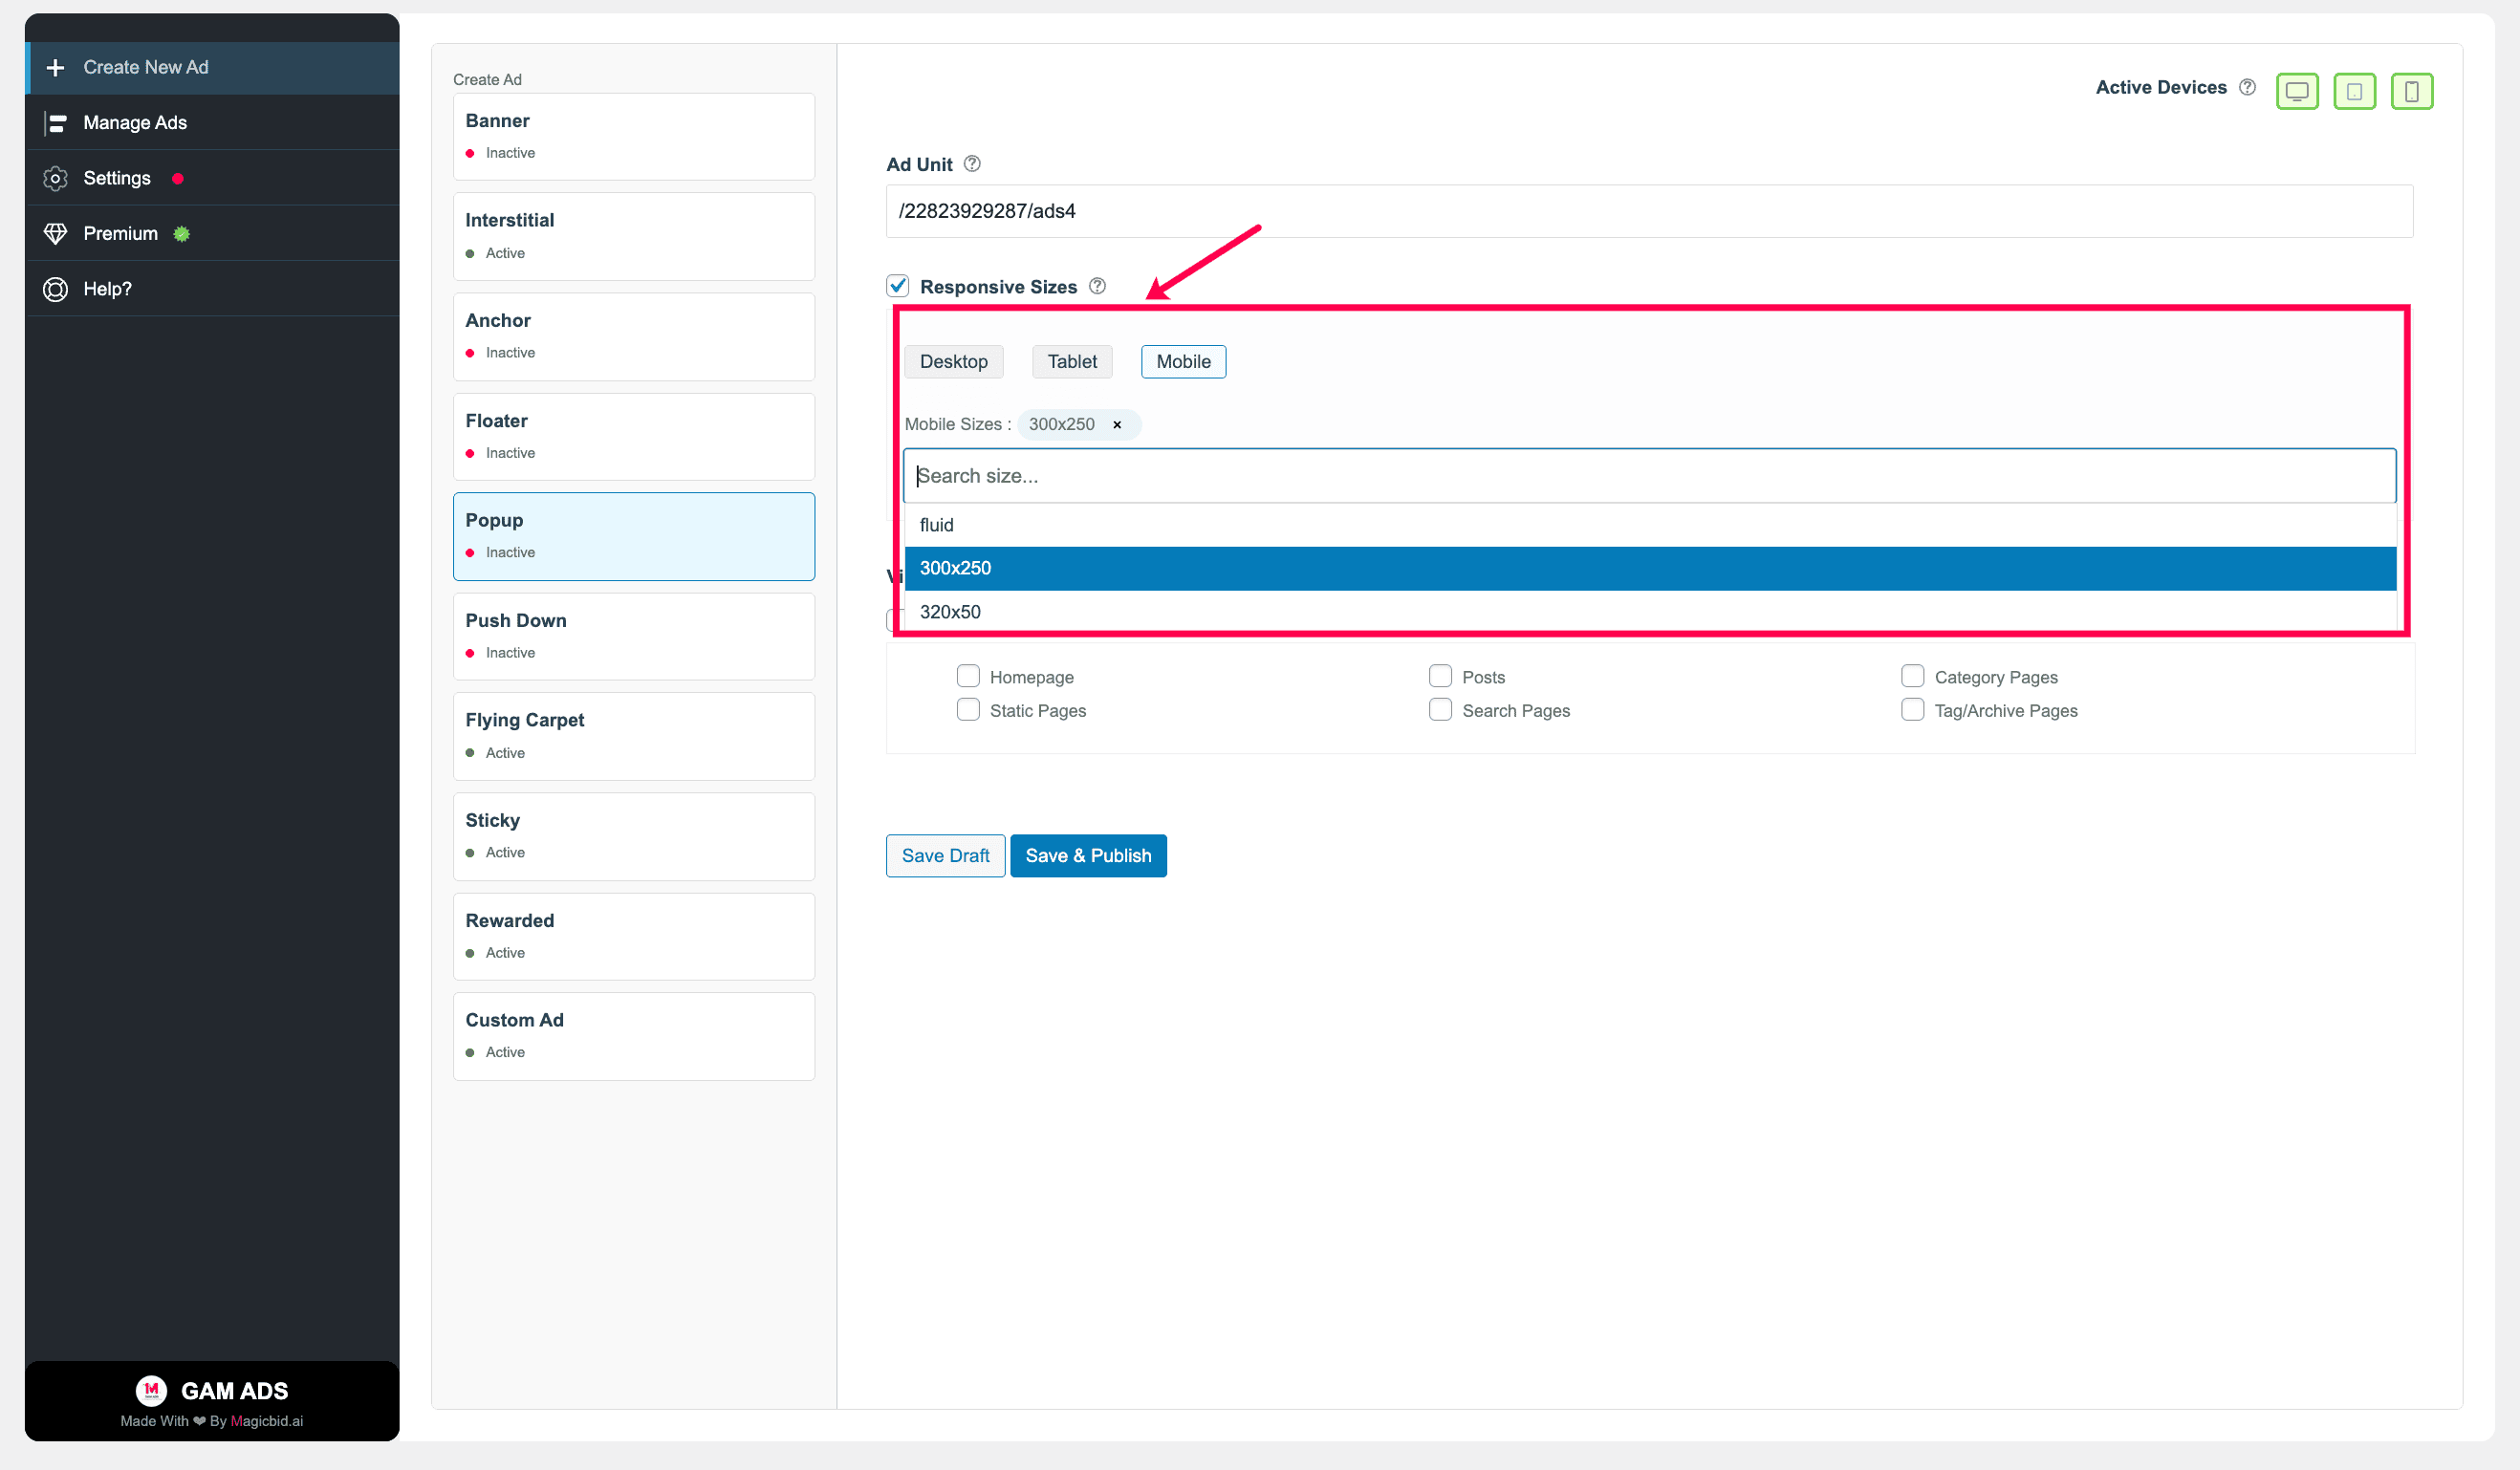Click the Save & Publish button
The width and height of the screenshot is (2520, 1470).
coord(1088,856)
